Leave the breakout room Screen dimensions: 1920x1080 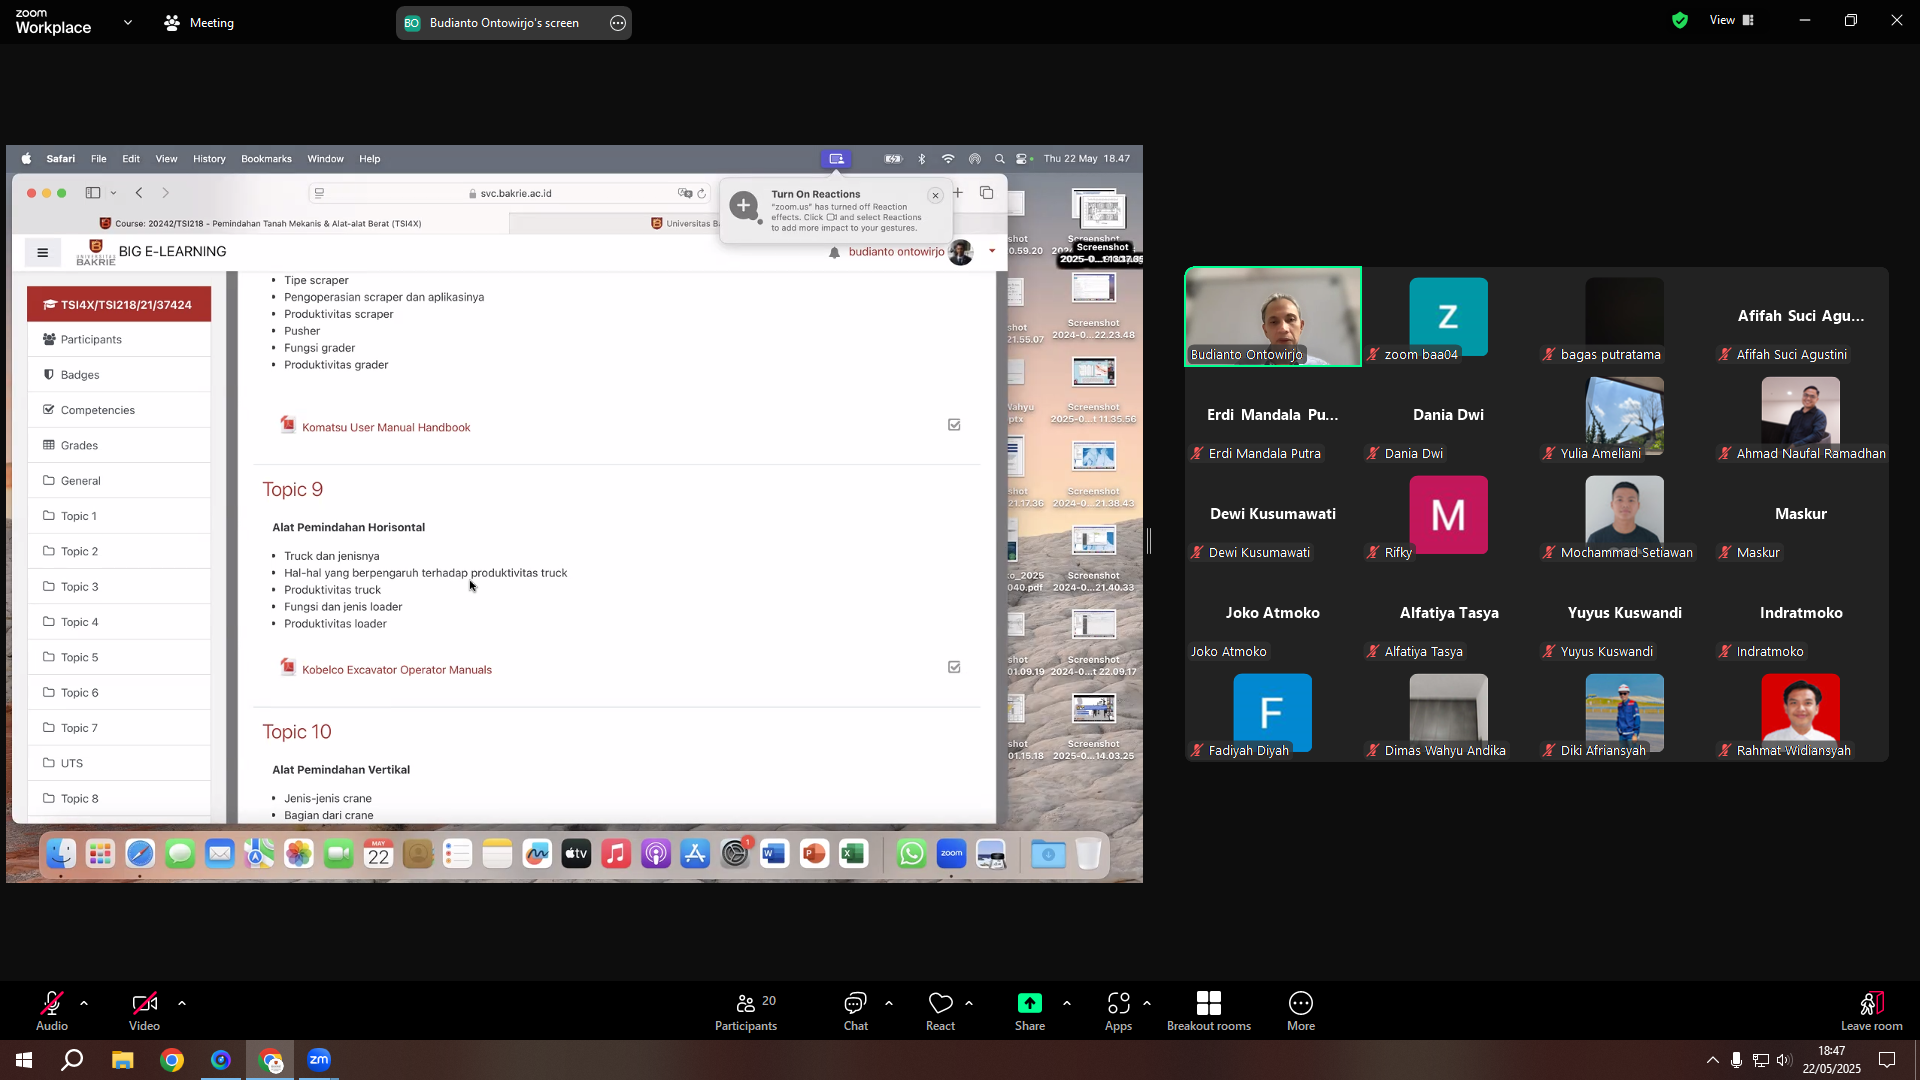coord(1872,1010)
